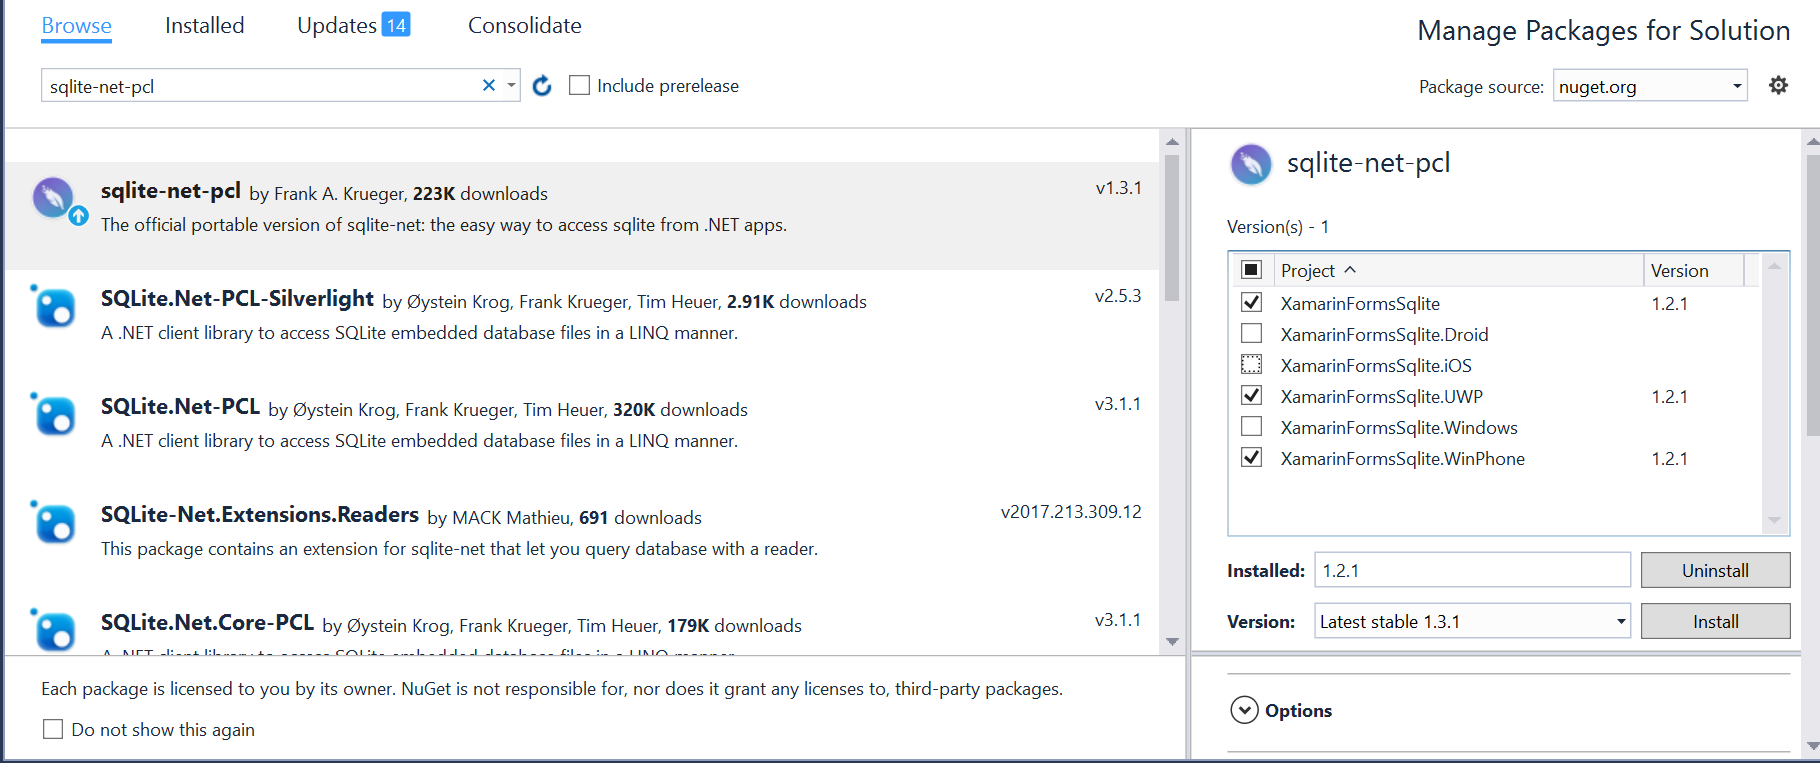Image resolution: width=1820 pixels, height=763 pixels.
Task: Expand the Options section
Action: 1244,710
